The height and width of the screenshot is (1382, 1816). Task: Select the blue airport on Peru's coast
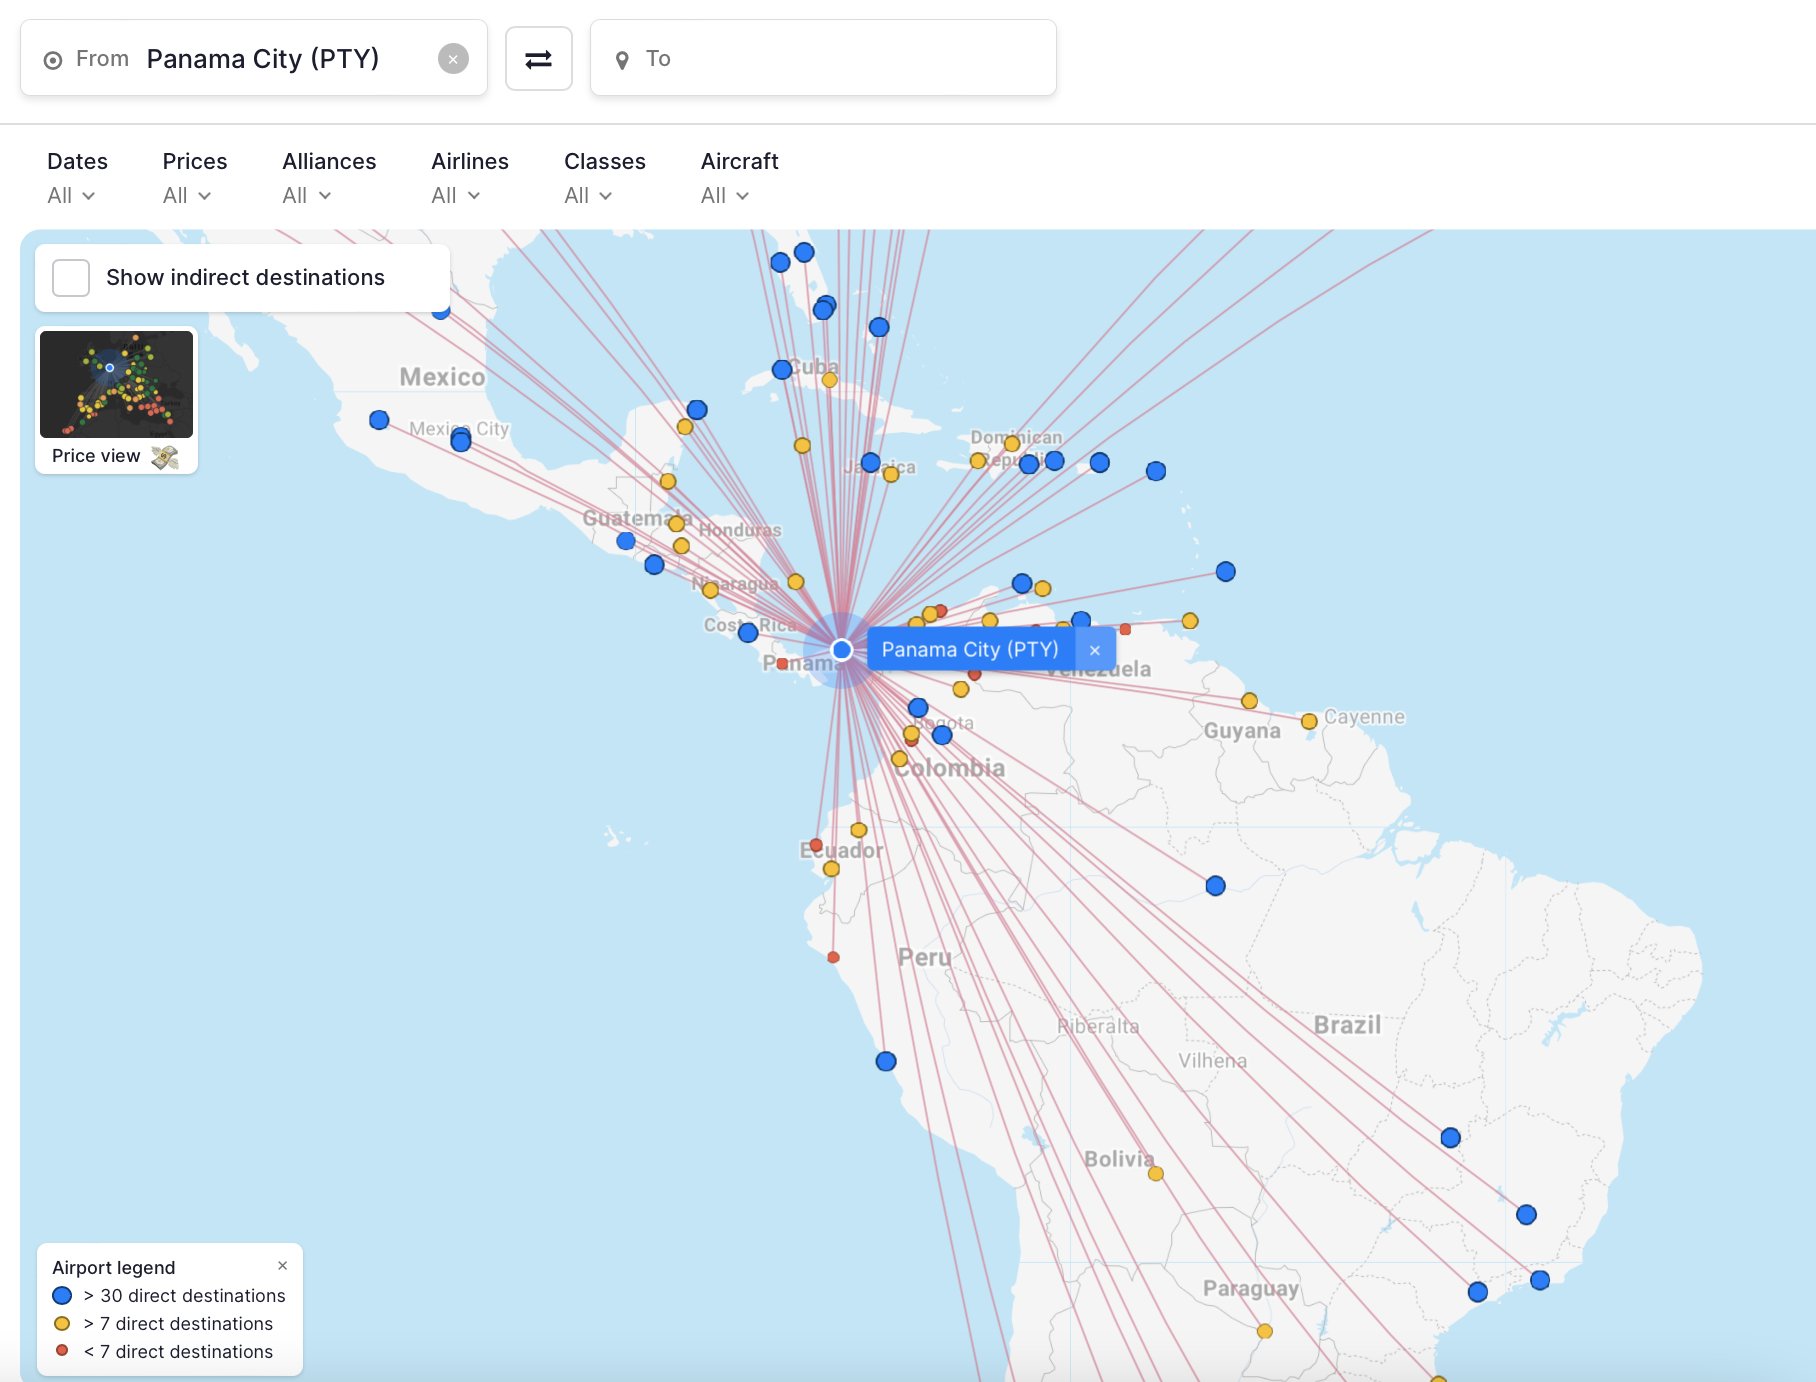pos(886,1061)
